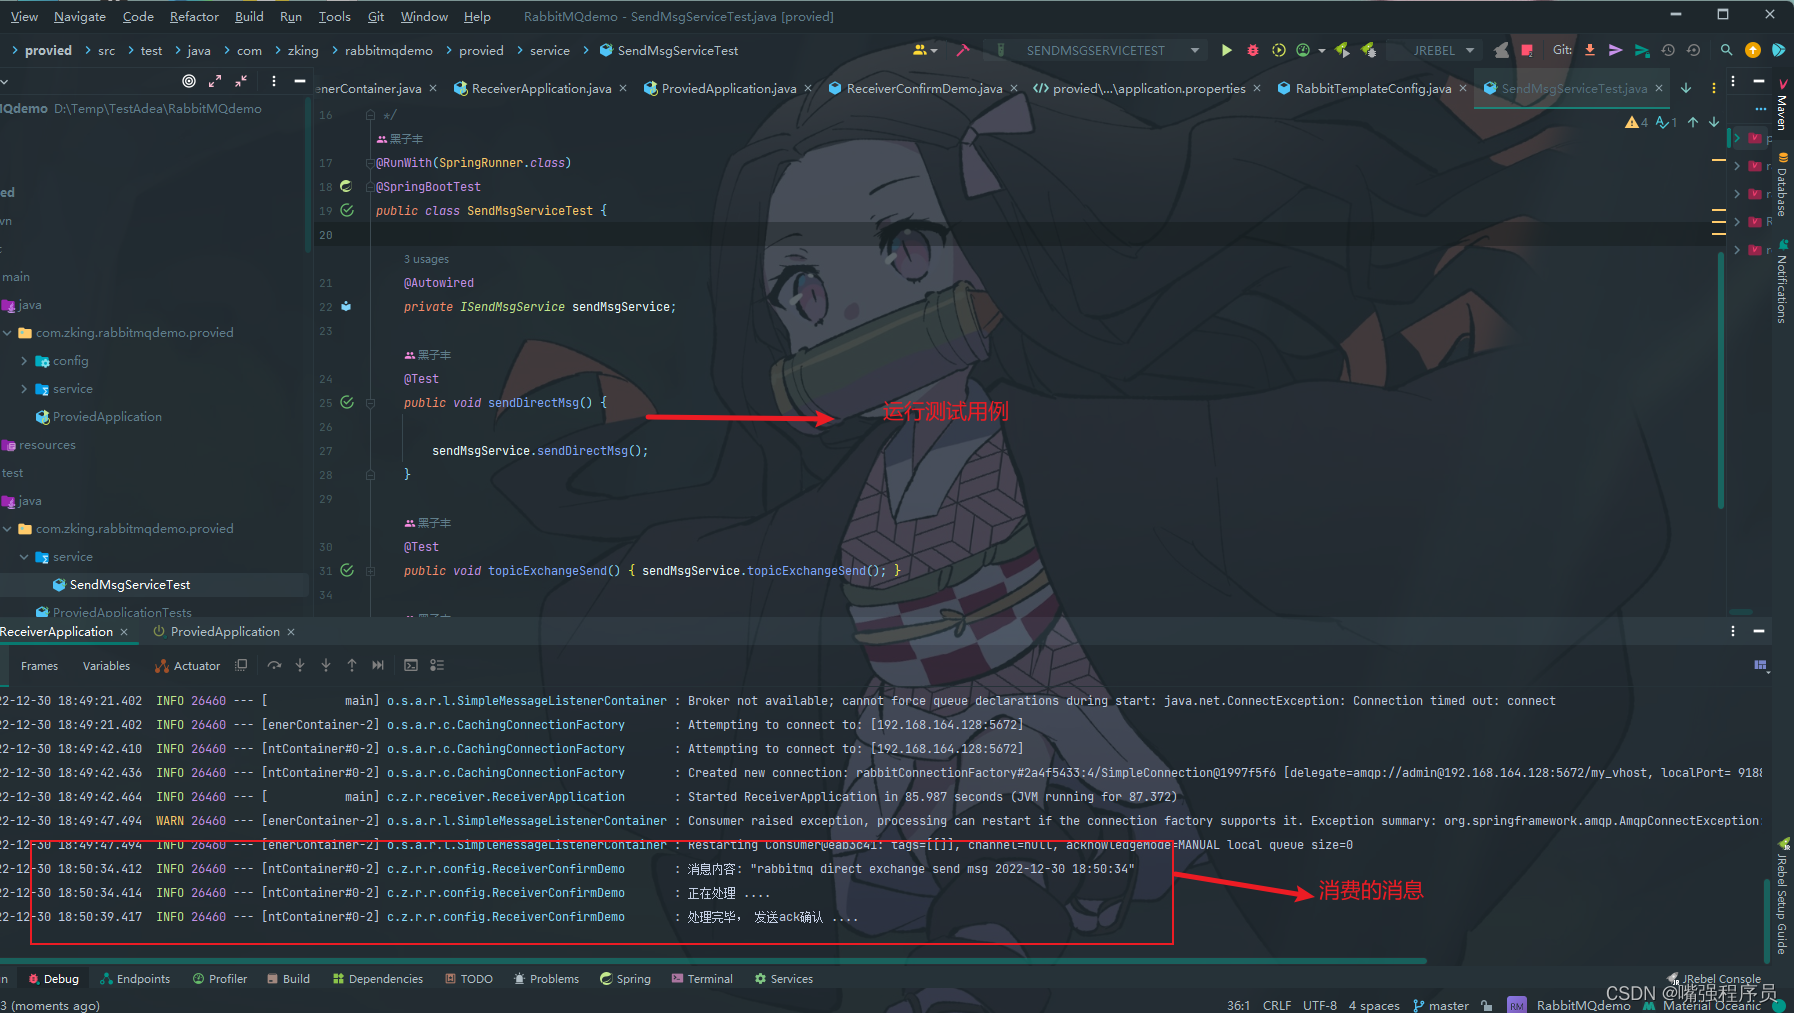Open the code-with-me users dropdown

coord(925,50)
